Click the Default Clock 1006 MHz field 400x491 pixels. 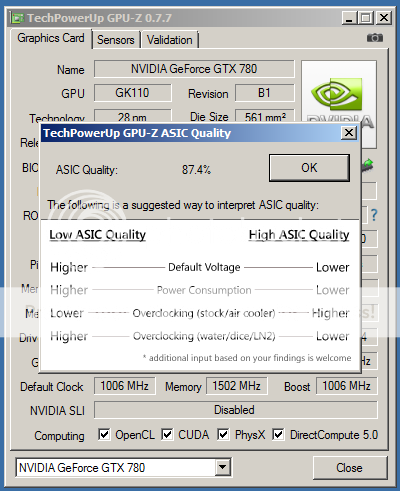(x=125, y=386)
